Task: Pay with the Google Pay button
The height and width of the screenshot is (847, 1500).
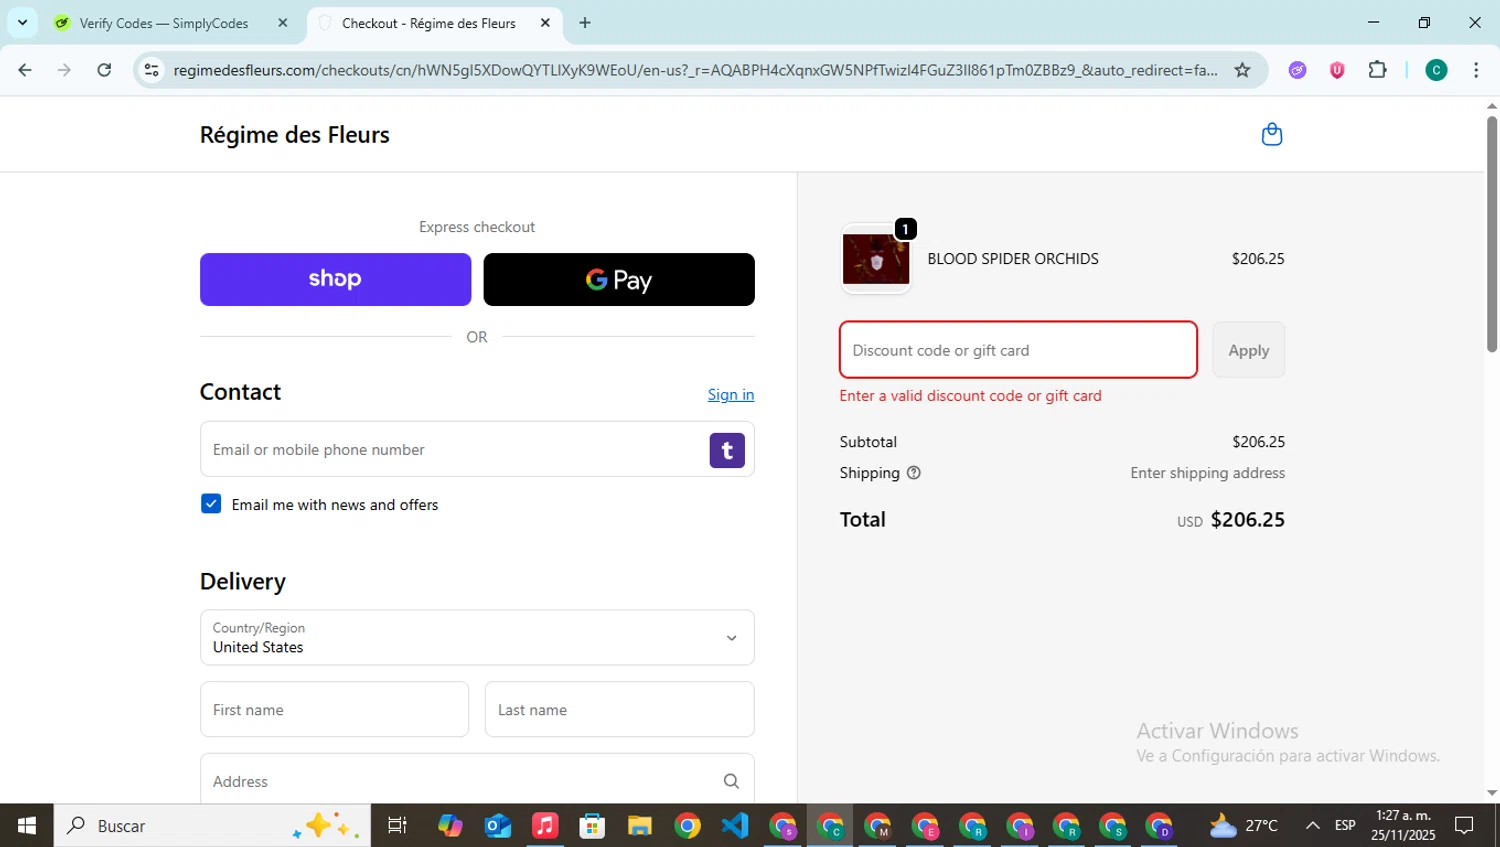Action: (x=619, y=279)
